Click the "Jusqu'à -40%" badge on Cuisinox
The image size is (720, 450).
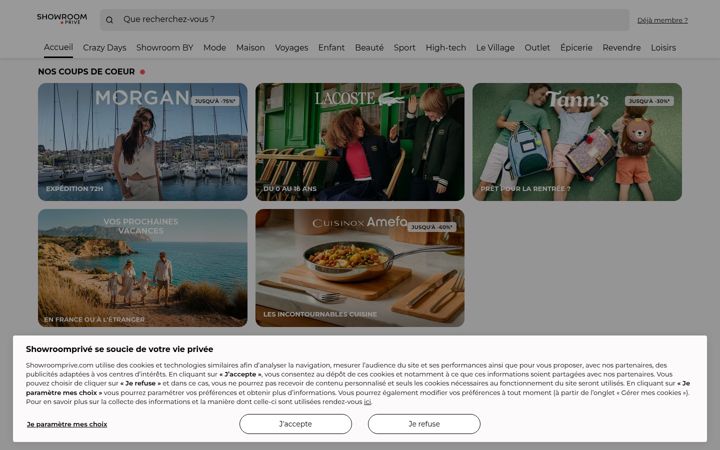[432, 227]
